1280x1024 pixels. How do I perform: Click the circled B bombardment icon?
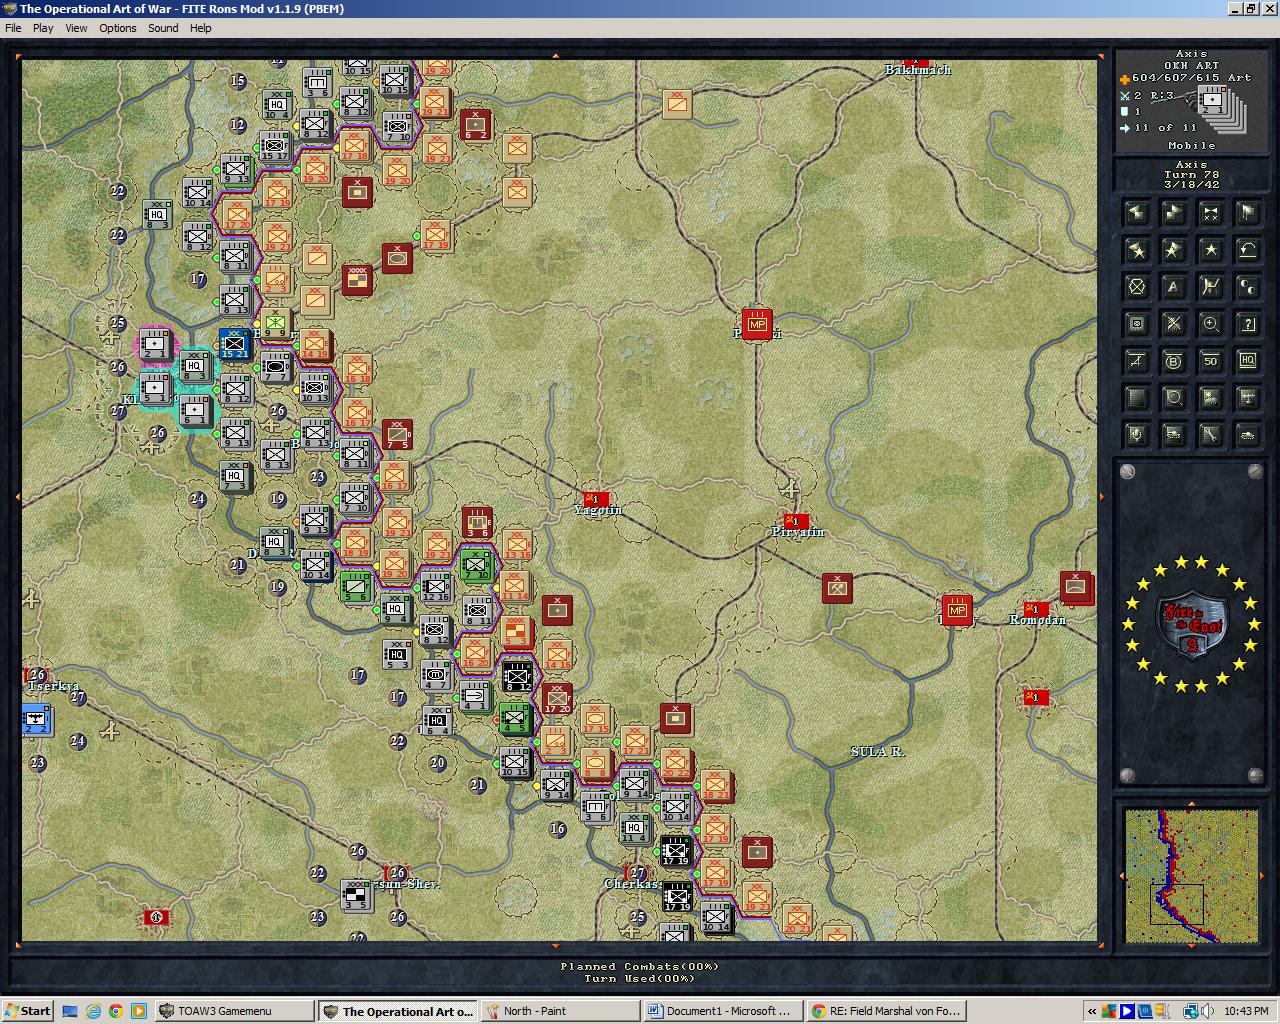pos(1172,360)
